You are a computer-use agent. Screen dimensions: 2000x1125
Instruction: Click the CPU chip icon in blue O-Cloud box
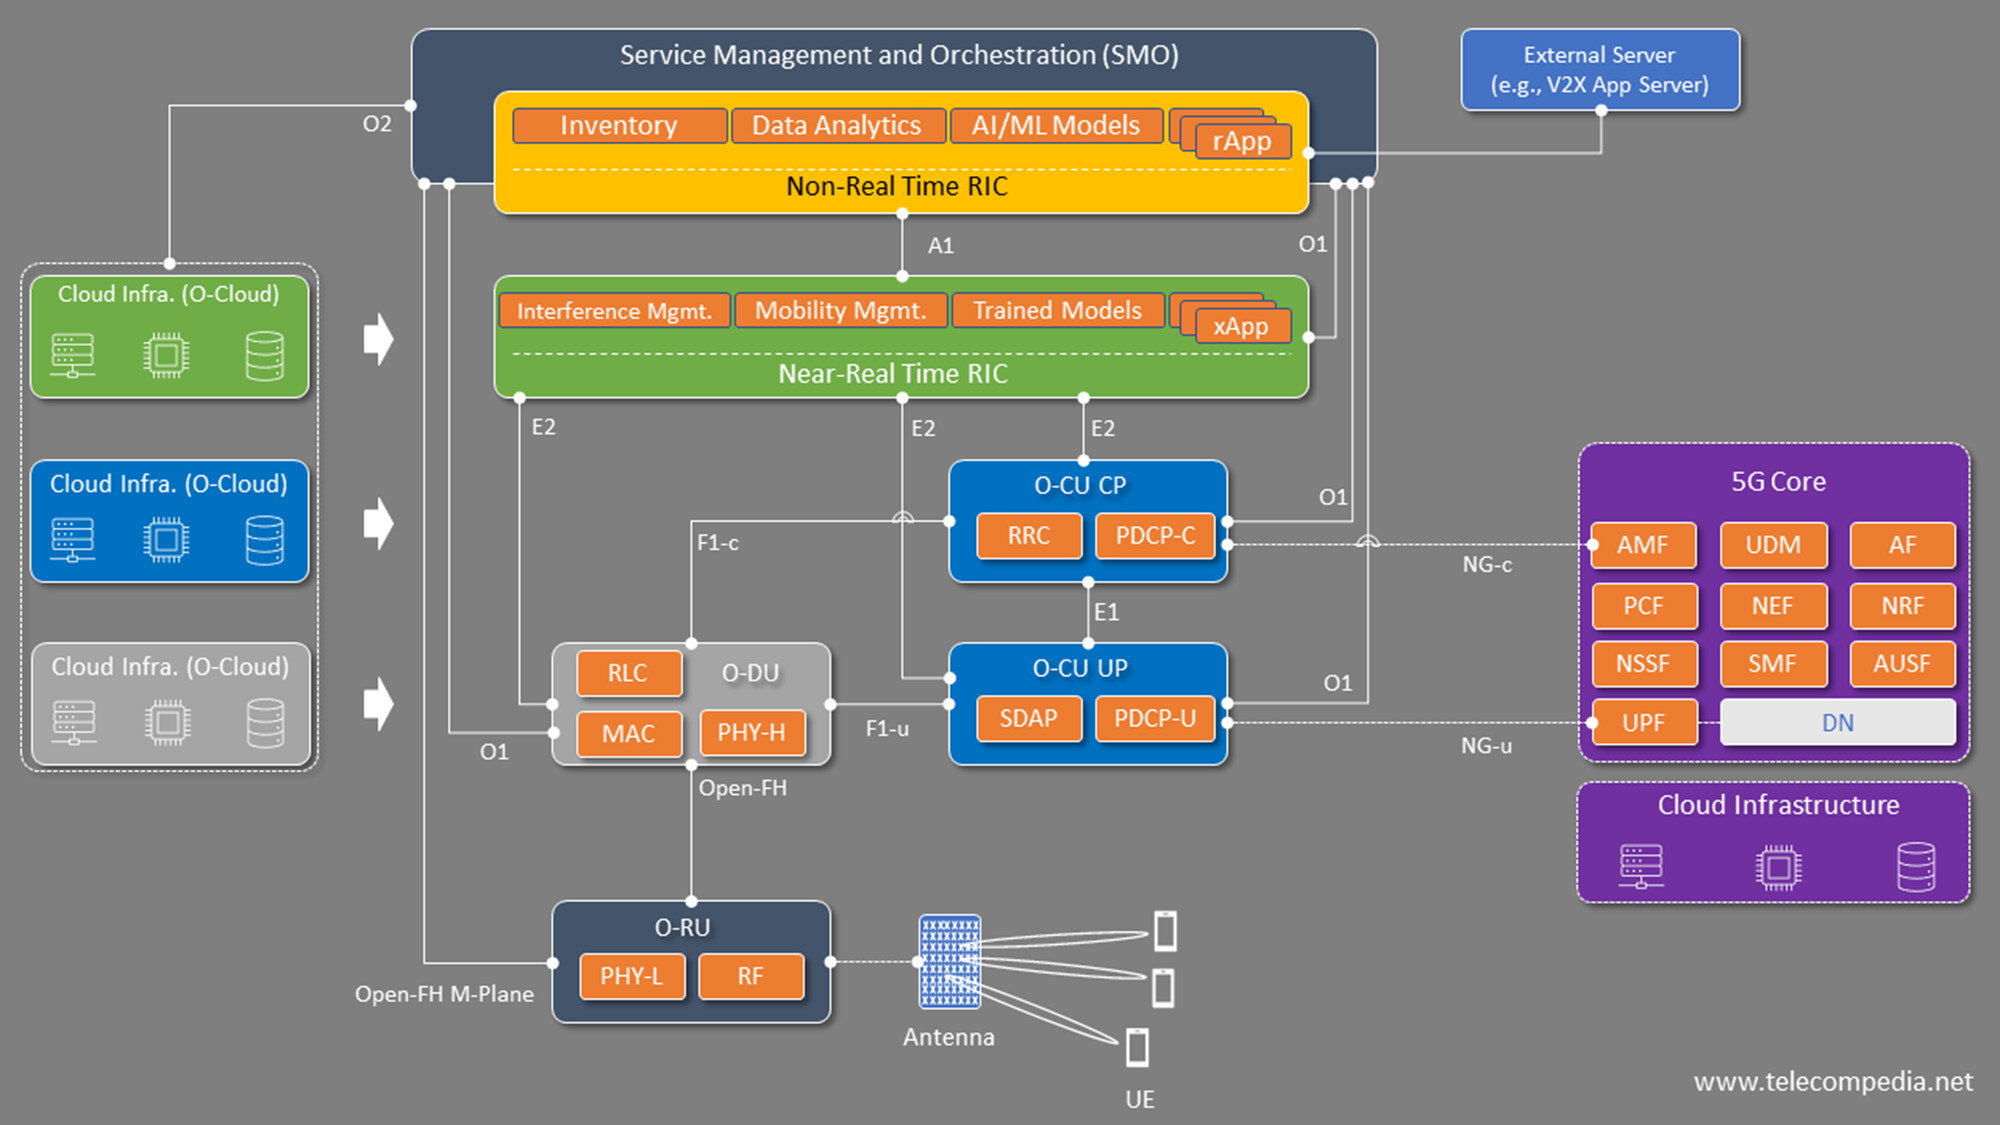tap(166, 540)
